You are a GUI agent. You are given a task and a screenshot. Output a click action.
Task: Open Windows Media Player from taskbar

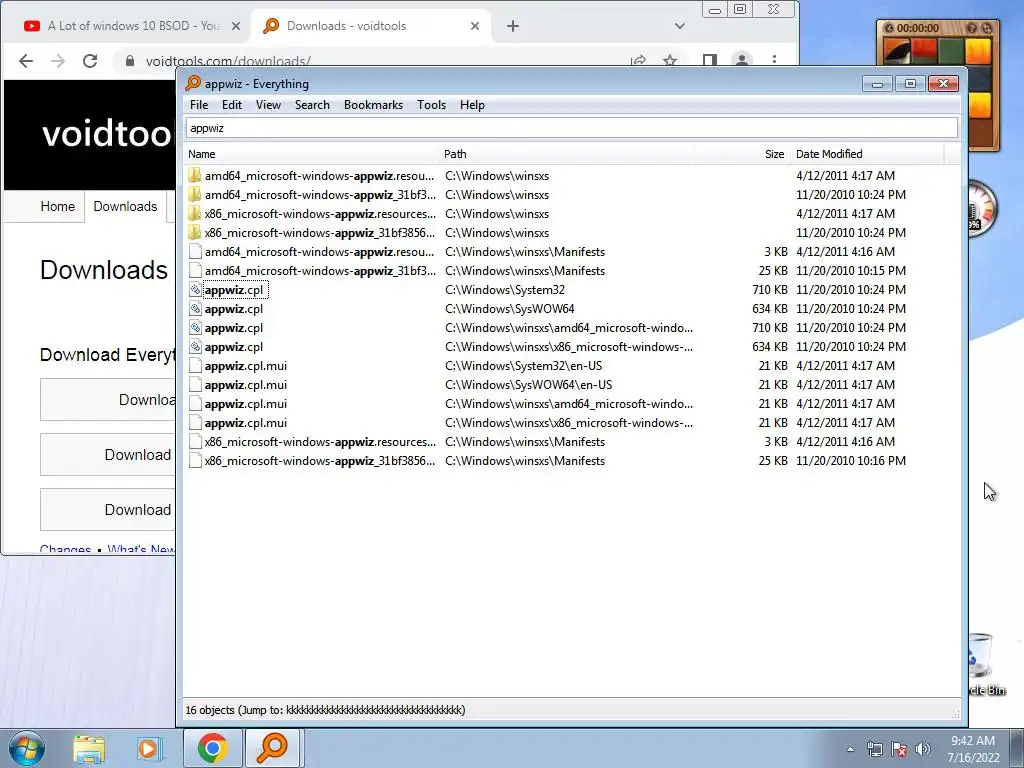(149, 748)
